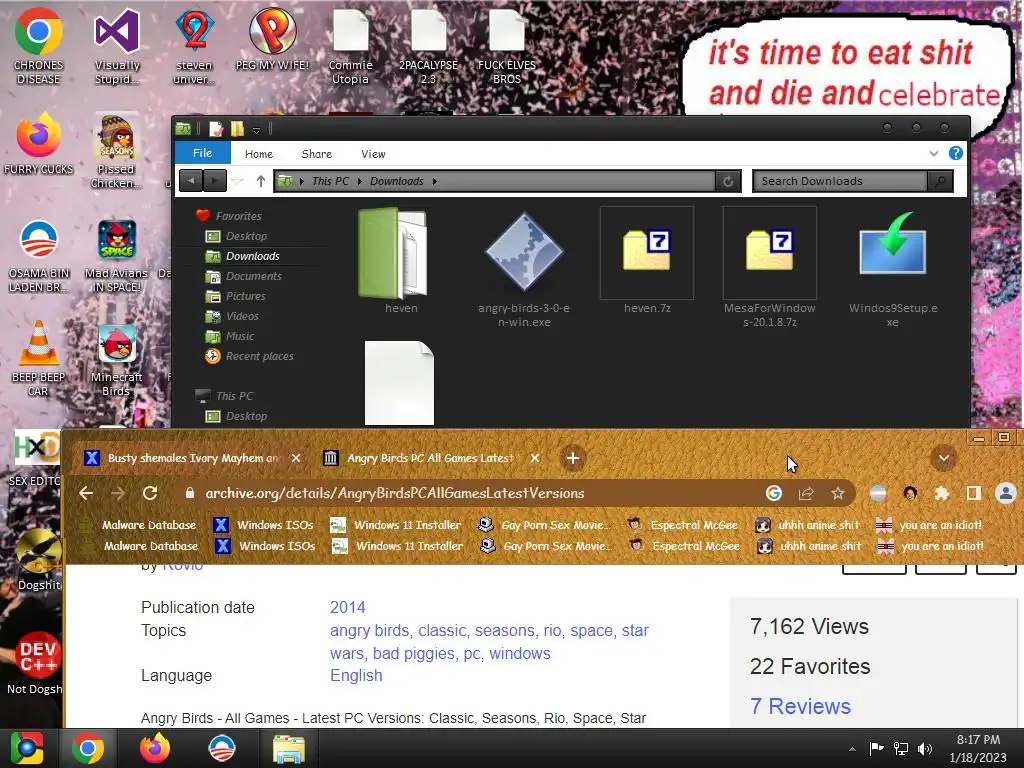Image resolution: width=1024 pixels, height=768 pixels.
Task: Expand the Downloads breadcrumb arrow
Action: point(434,181)
